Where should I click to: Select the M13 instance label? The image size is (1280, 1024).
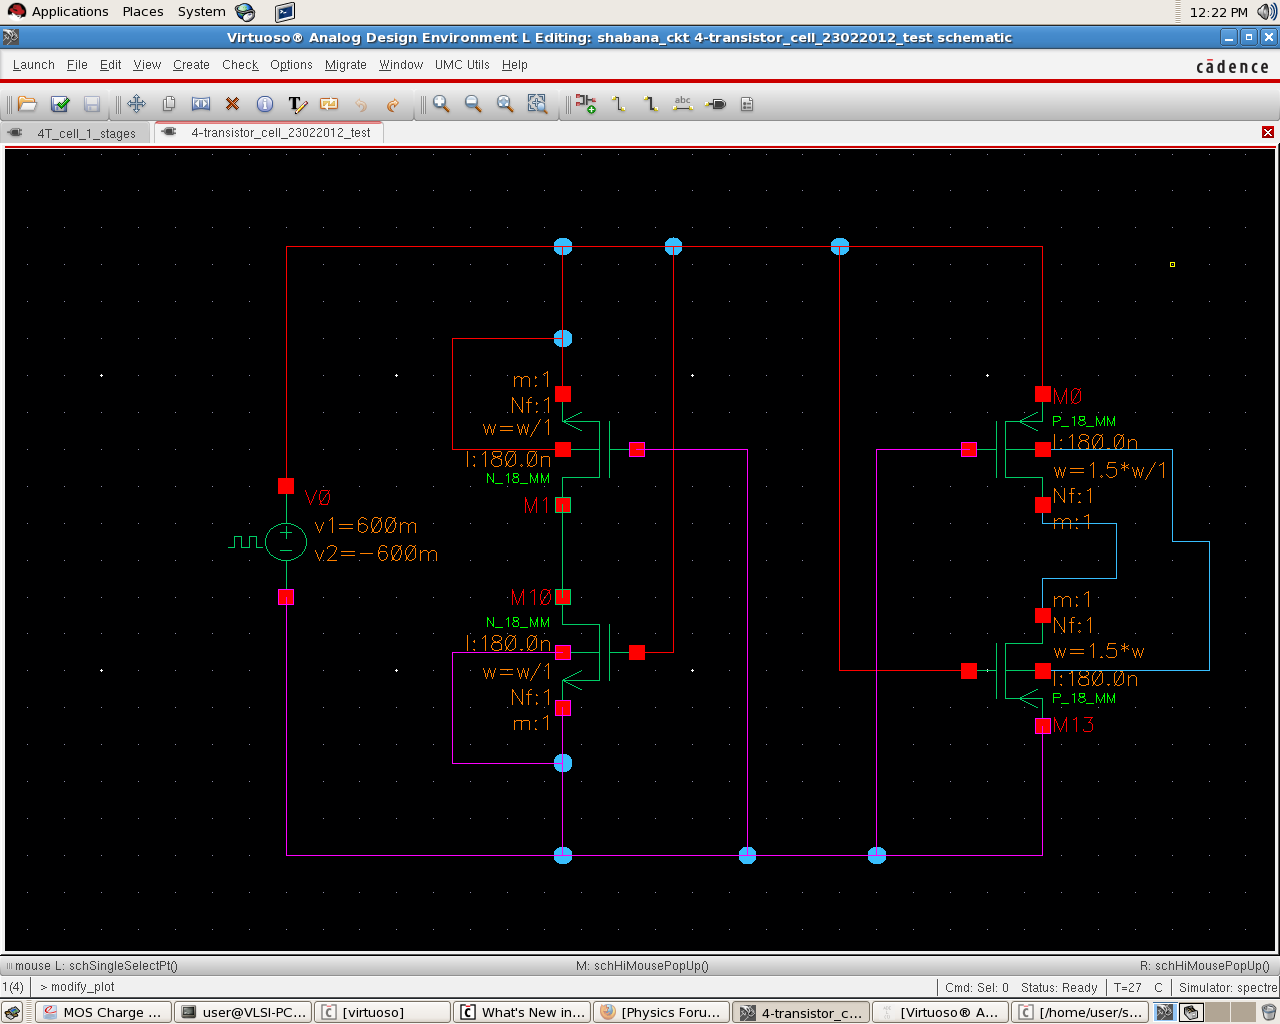(x=1074, y=725)
